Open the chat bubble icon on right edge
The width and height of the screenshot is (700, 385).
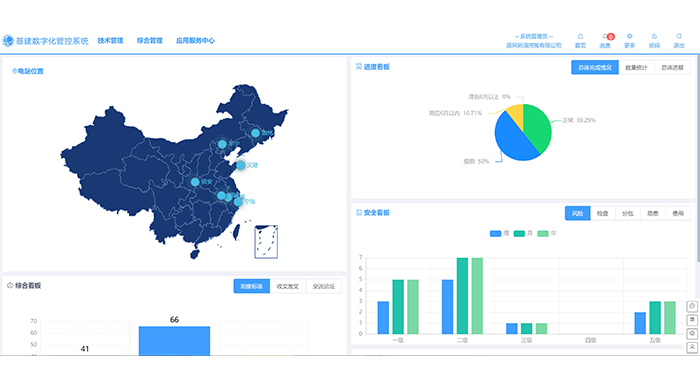pos(692,306)
